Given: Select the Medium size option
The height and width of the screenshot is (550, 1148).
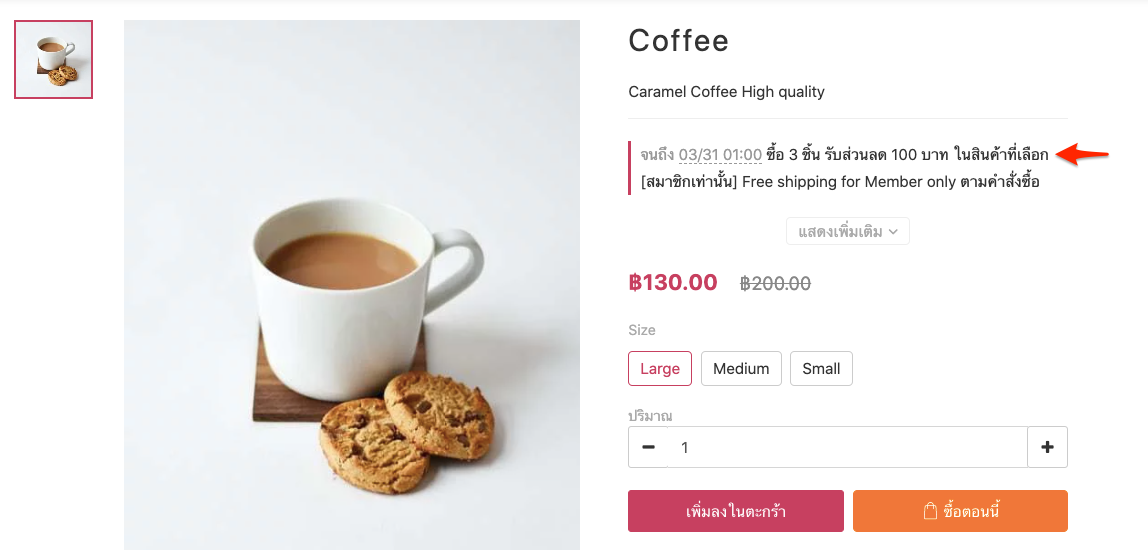Looking at the screenshot, I should [x=741, y=368].
